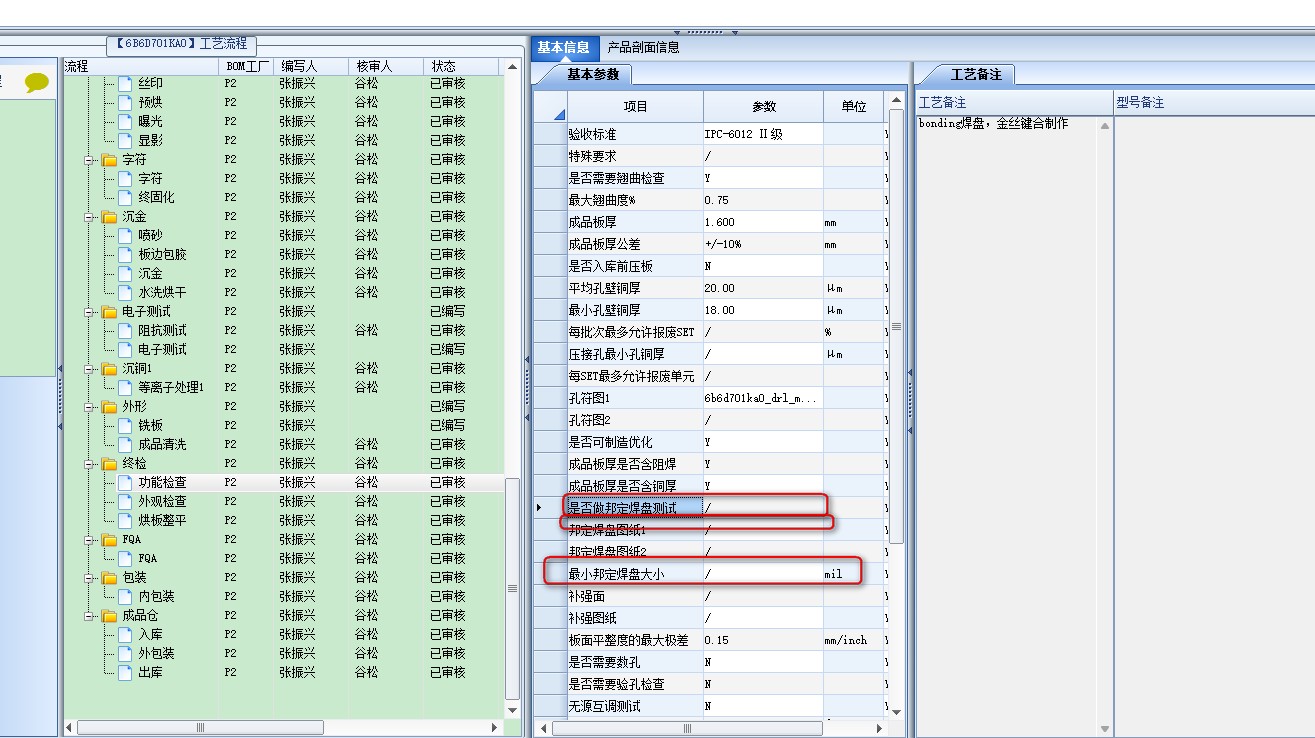Click the 沉铜1 folder icon
This screenshot has height=738, width=1315.
(109, 368)
